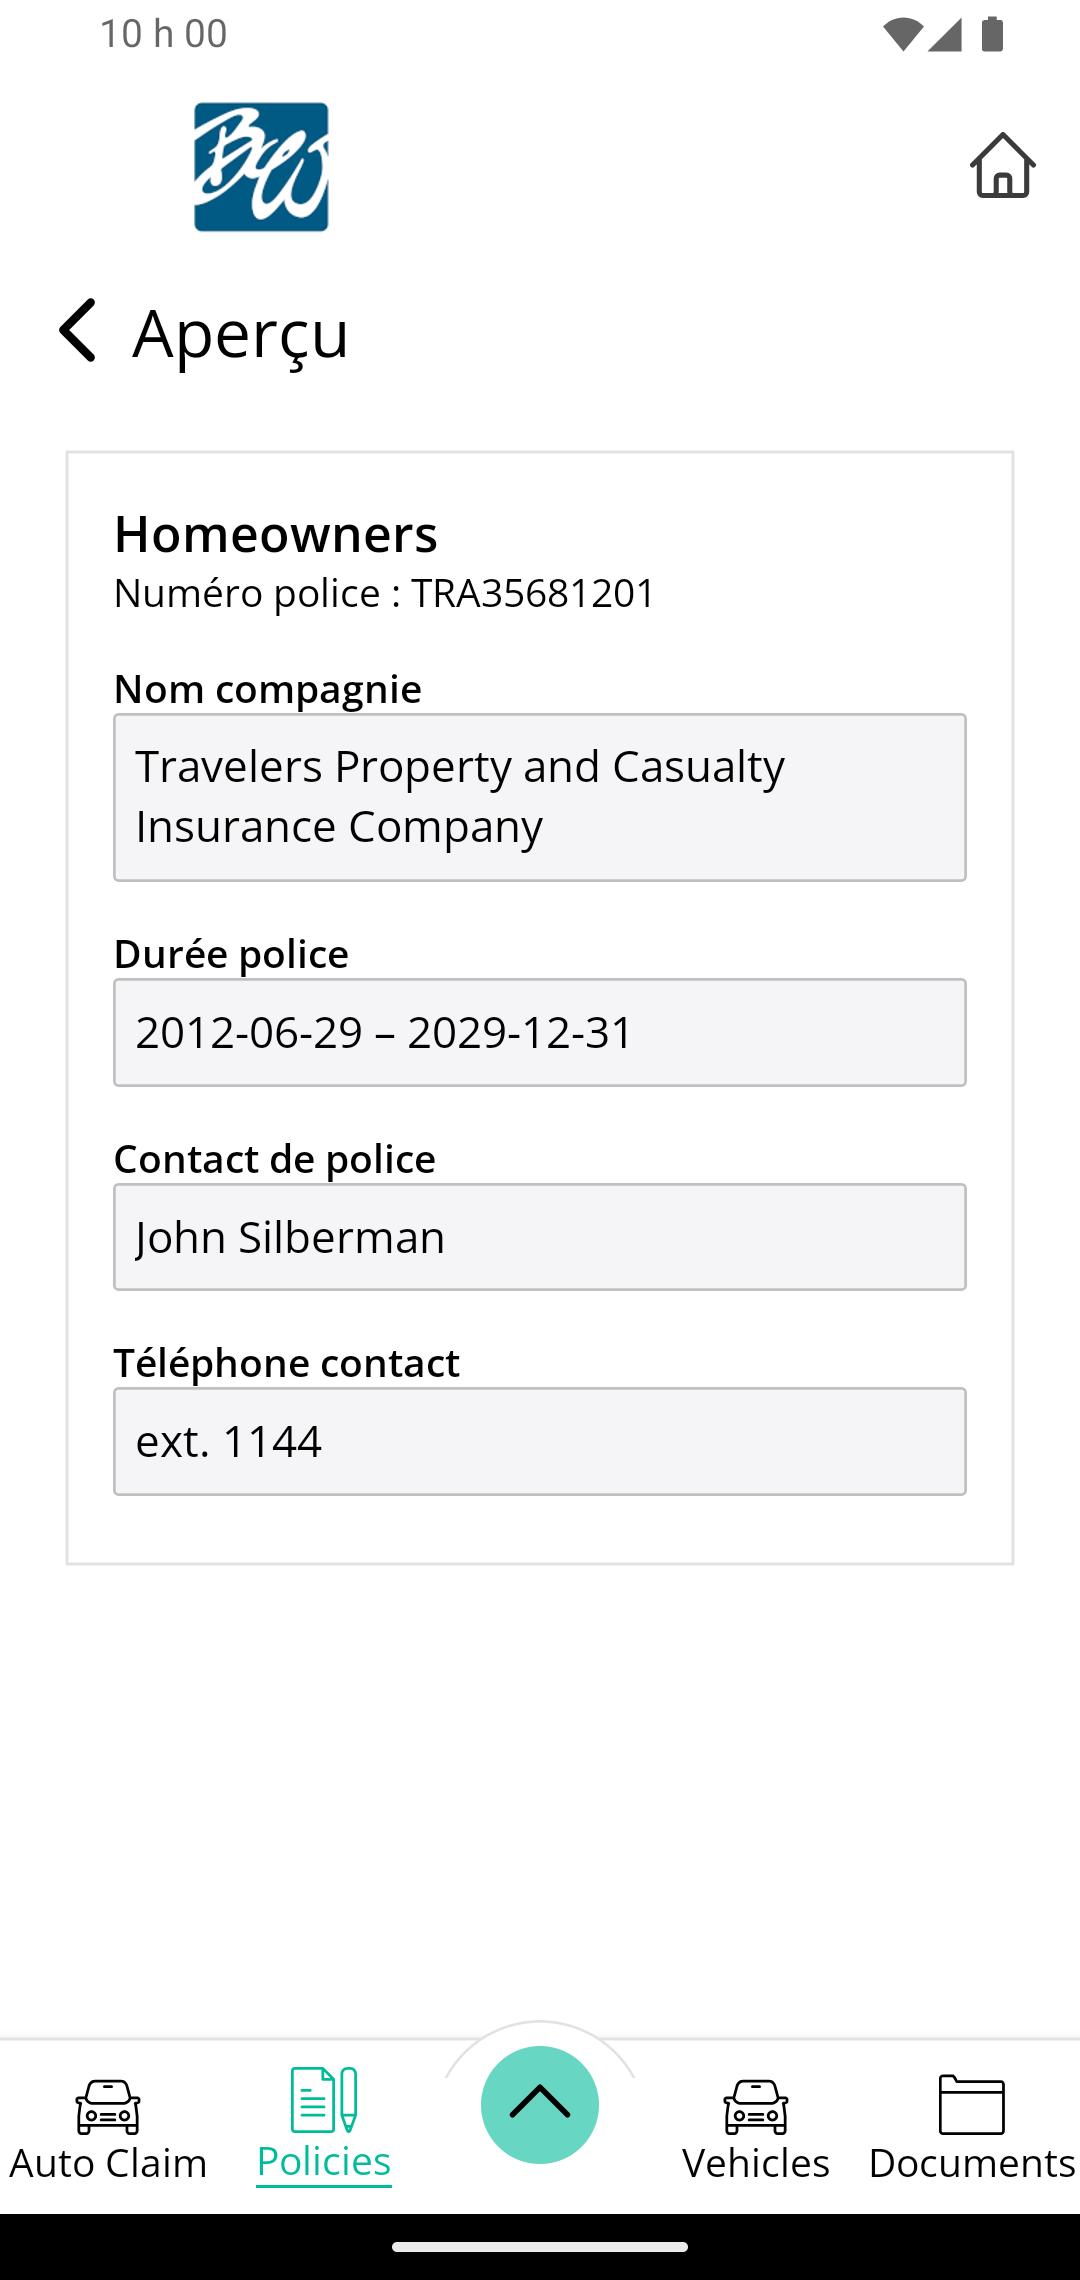Switch to the Vehicles tab label
Screen dimensions: 1080x2280
click(x=756, y=2163)
